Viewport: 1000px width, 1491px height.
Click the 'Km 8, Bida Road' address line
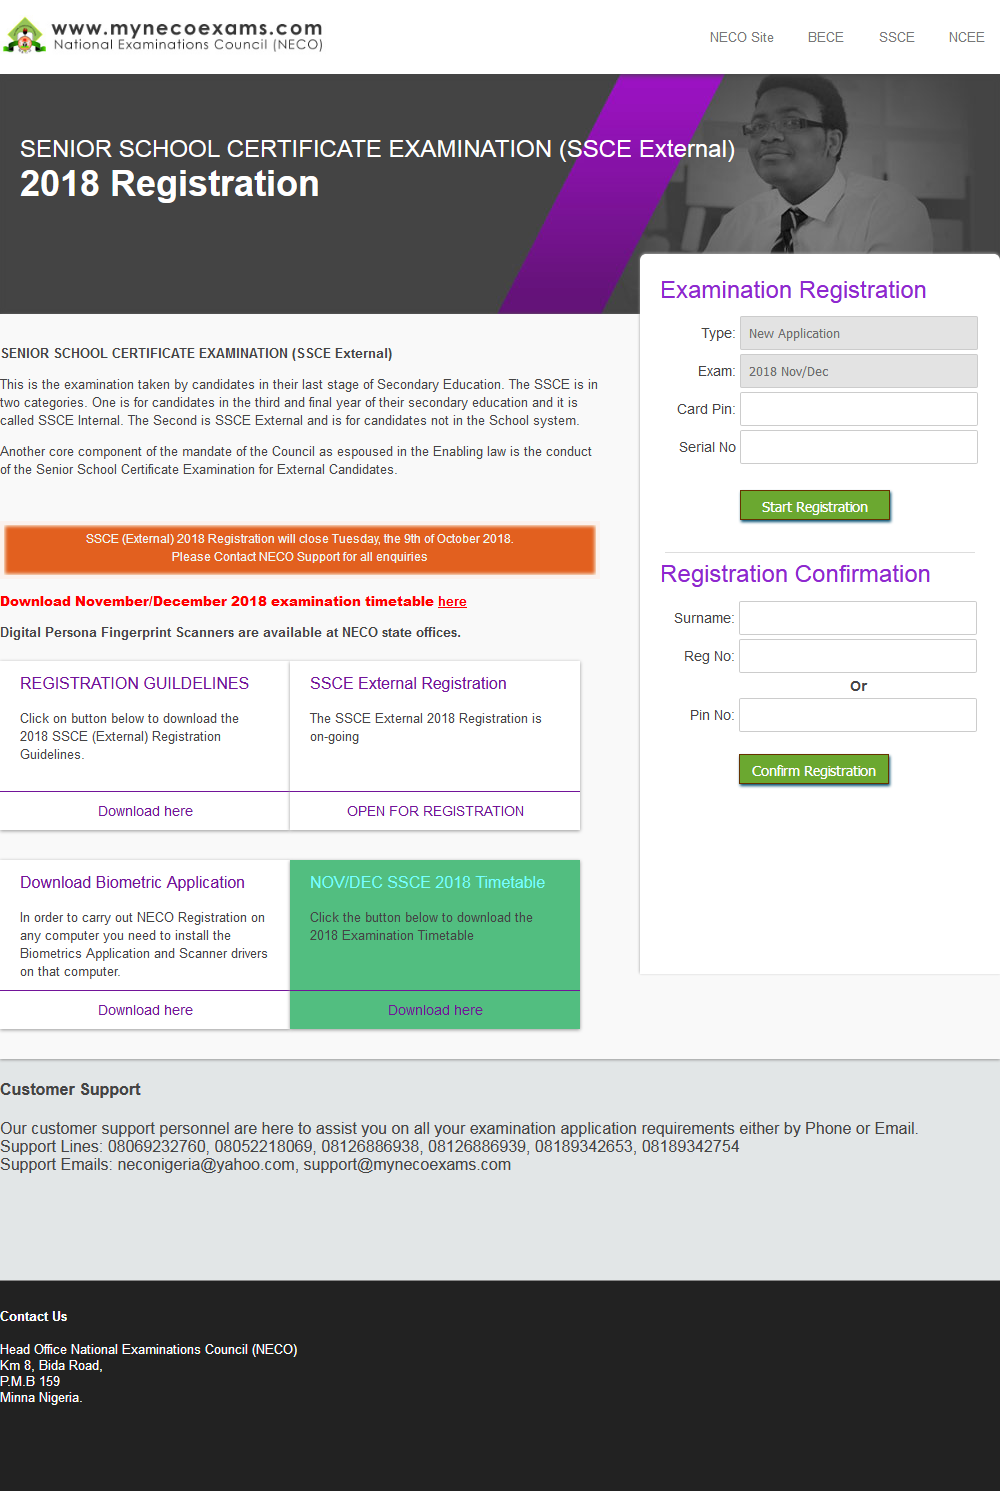[51, 1365]
